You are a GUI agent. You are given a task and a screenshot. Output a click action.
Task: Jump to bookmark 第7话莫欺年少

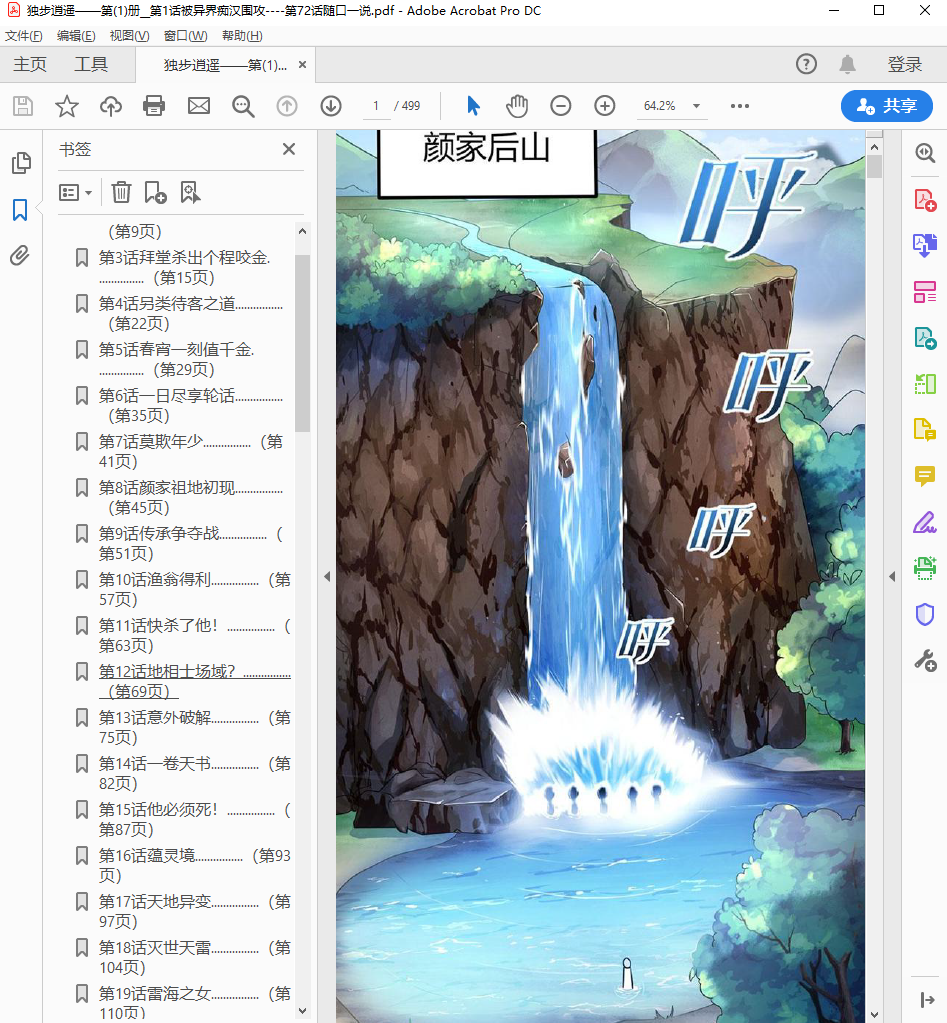click(190, 451)
